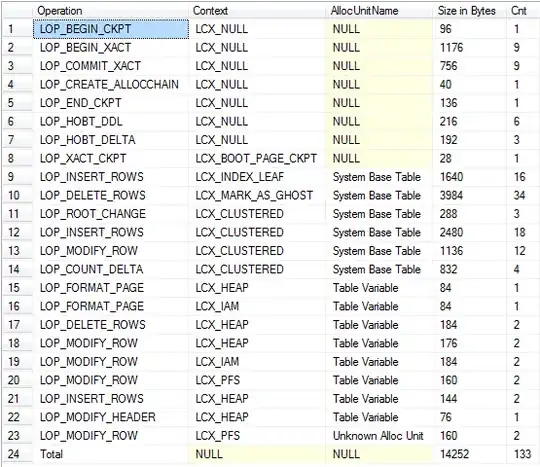This screenshot has width=540, height=467.
Task: Select the LOP_CREATE_ALLOCCHAIN cell
Action: click(x=111, y=84)
